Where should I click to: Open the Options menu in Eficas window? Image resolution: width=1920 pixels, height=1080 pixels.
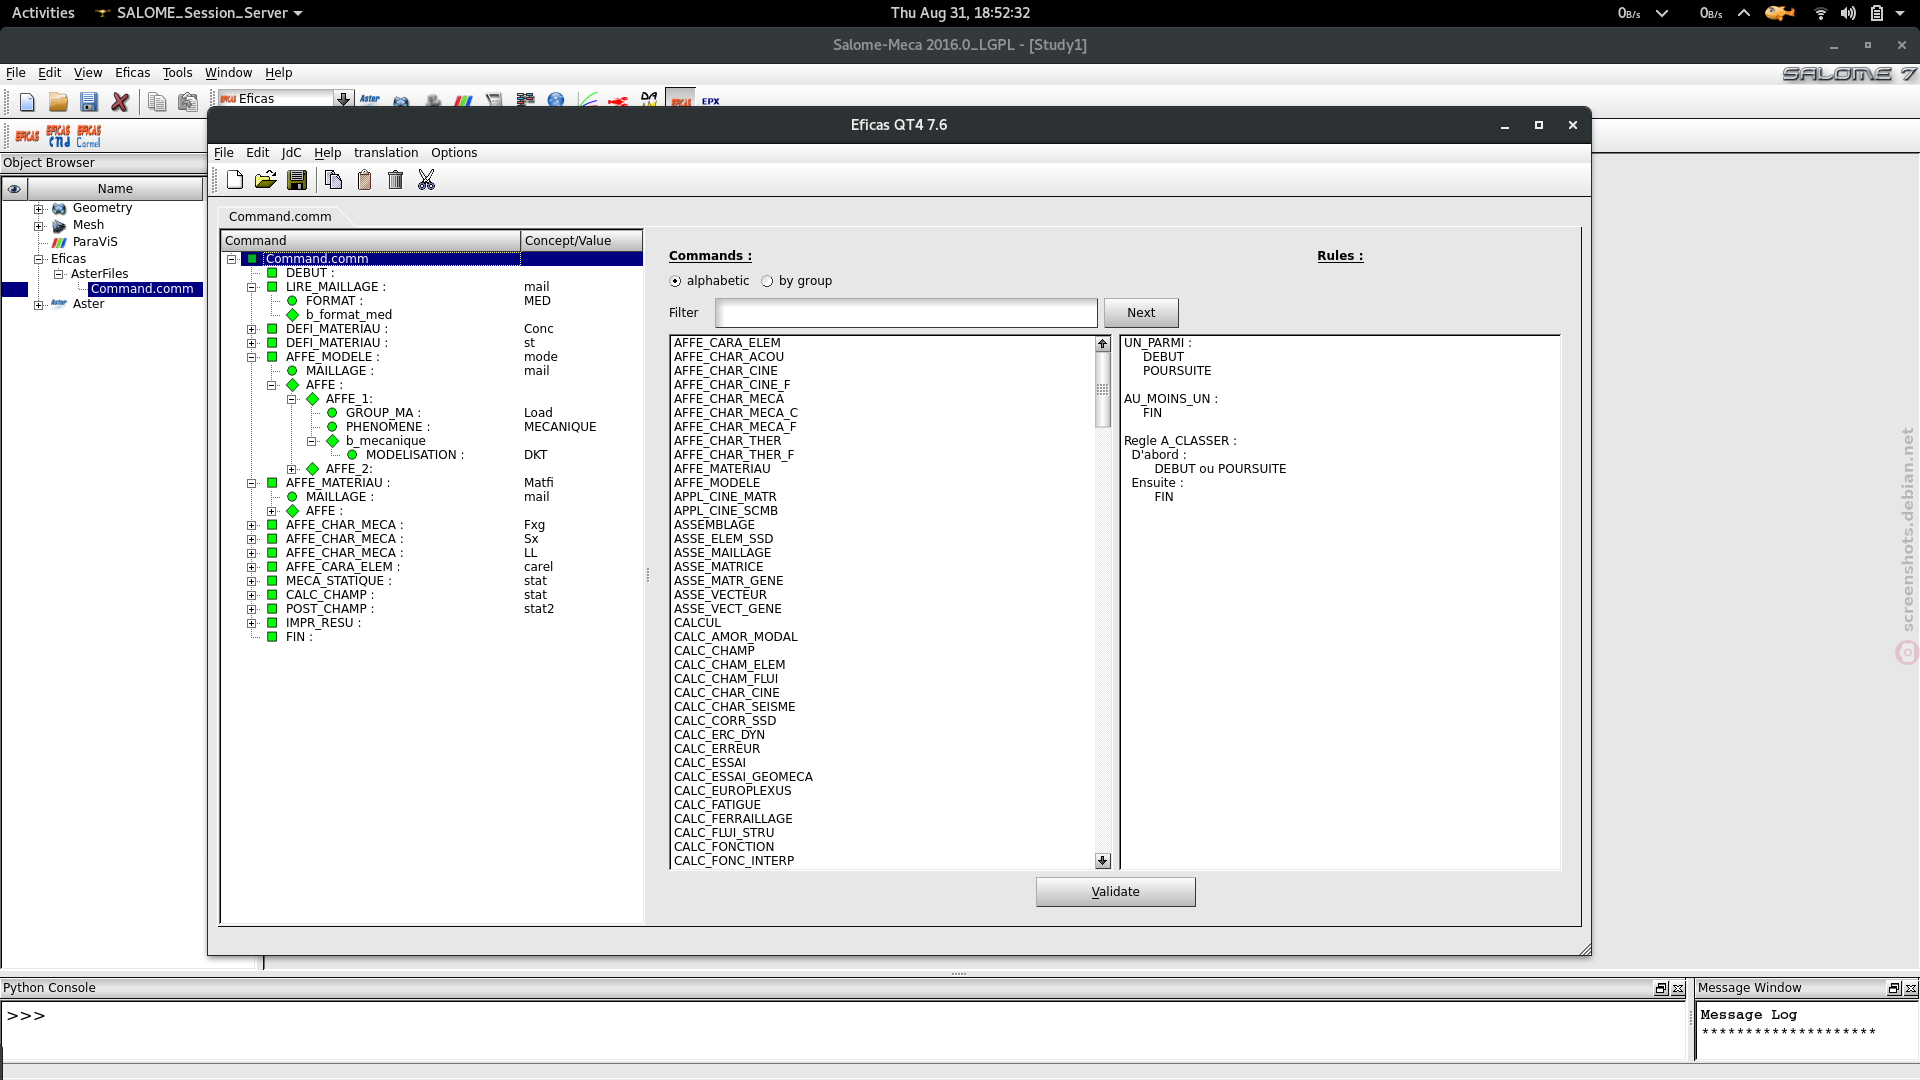[x=454, y=153]
